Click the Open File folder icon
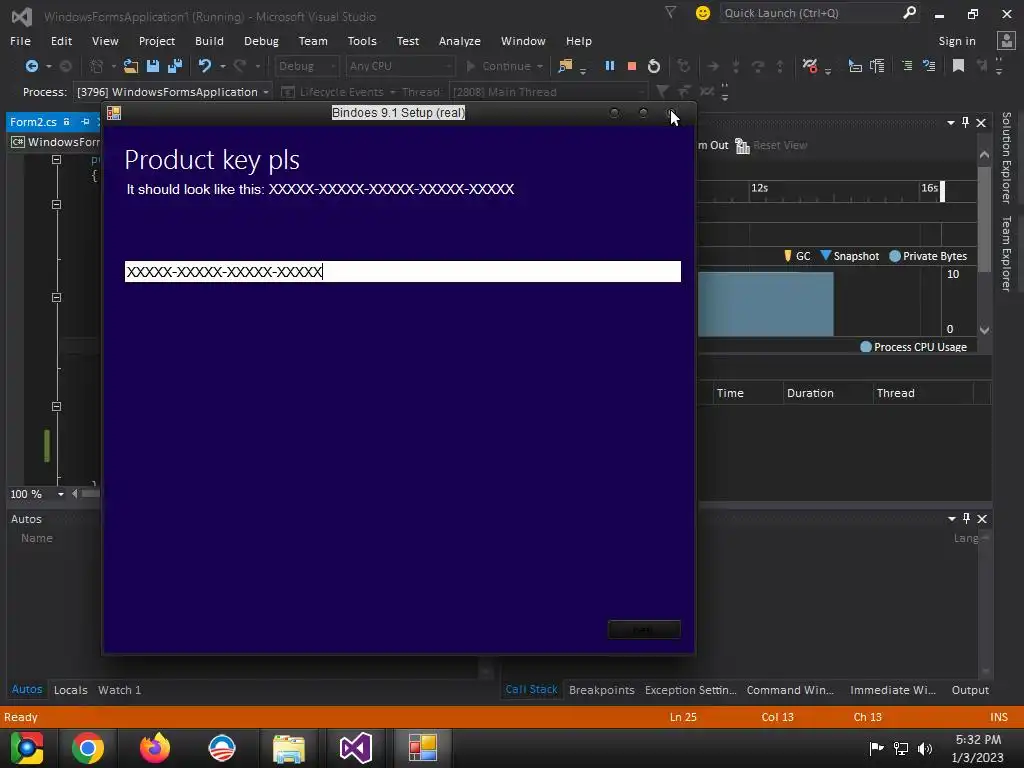The width and height of the screenshot is (1024, 768). tap(131, 66)
